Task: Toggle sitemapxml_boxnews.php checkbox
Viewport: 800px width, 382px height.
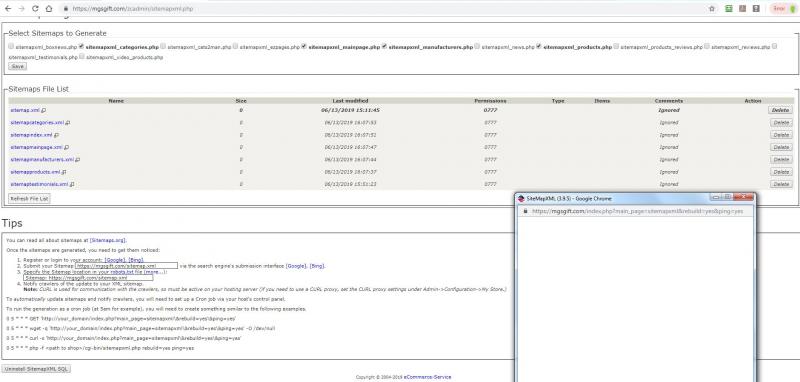Action: (11, 46)
